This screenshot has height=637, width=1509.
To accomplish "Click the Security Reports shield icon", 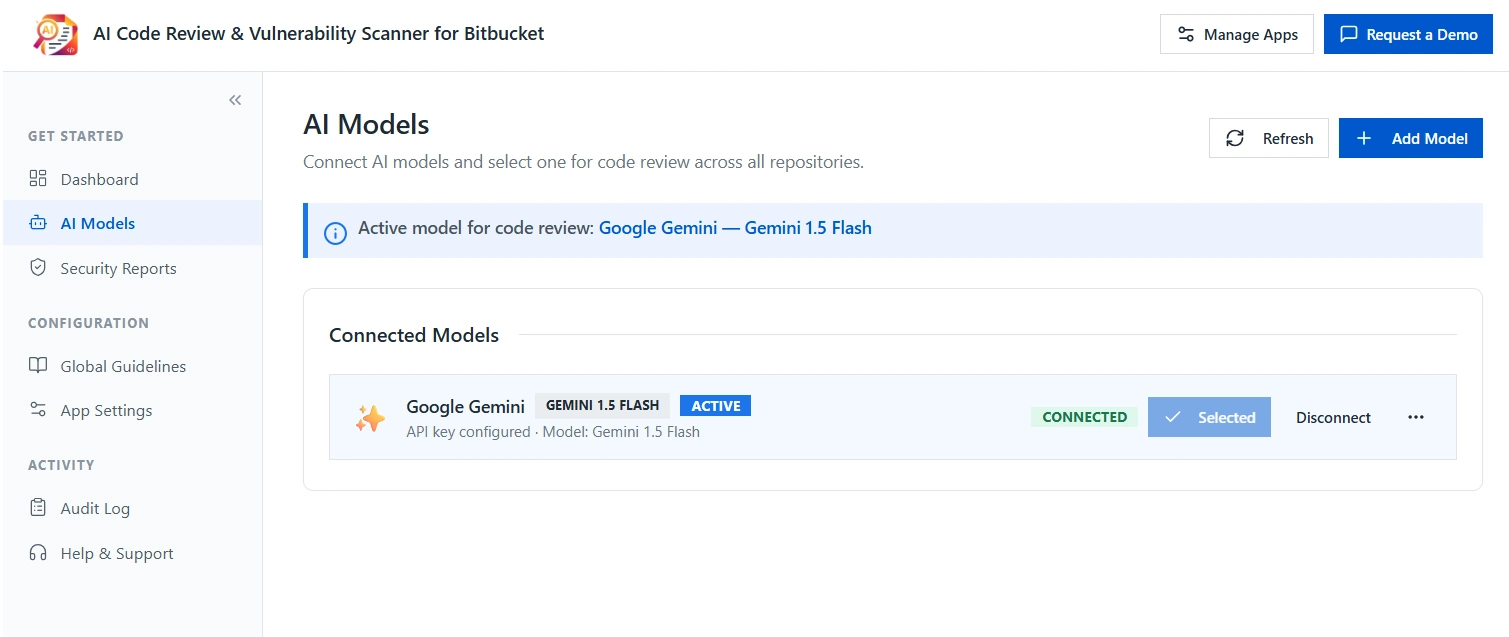I will pos(38,267).
